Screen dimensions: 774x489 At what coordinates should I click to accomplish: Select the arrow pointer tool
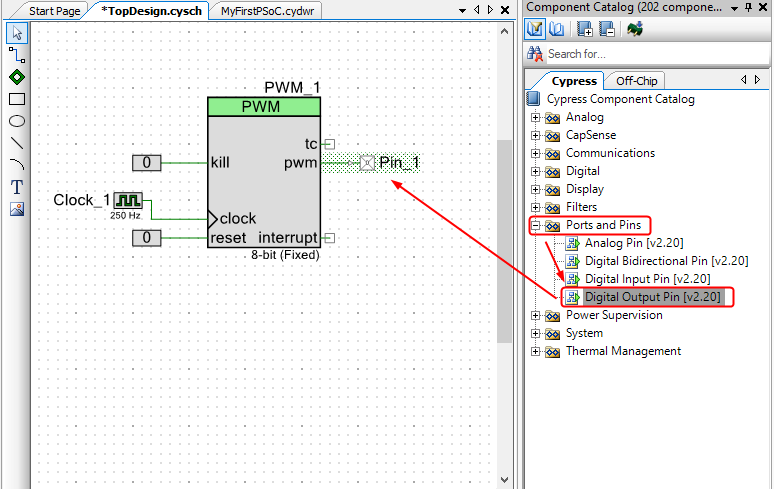[16, 33]
